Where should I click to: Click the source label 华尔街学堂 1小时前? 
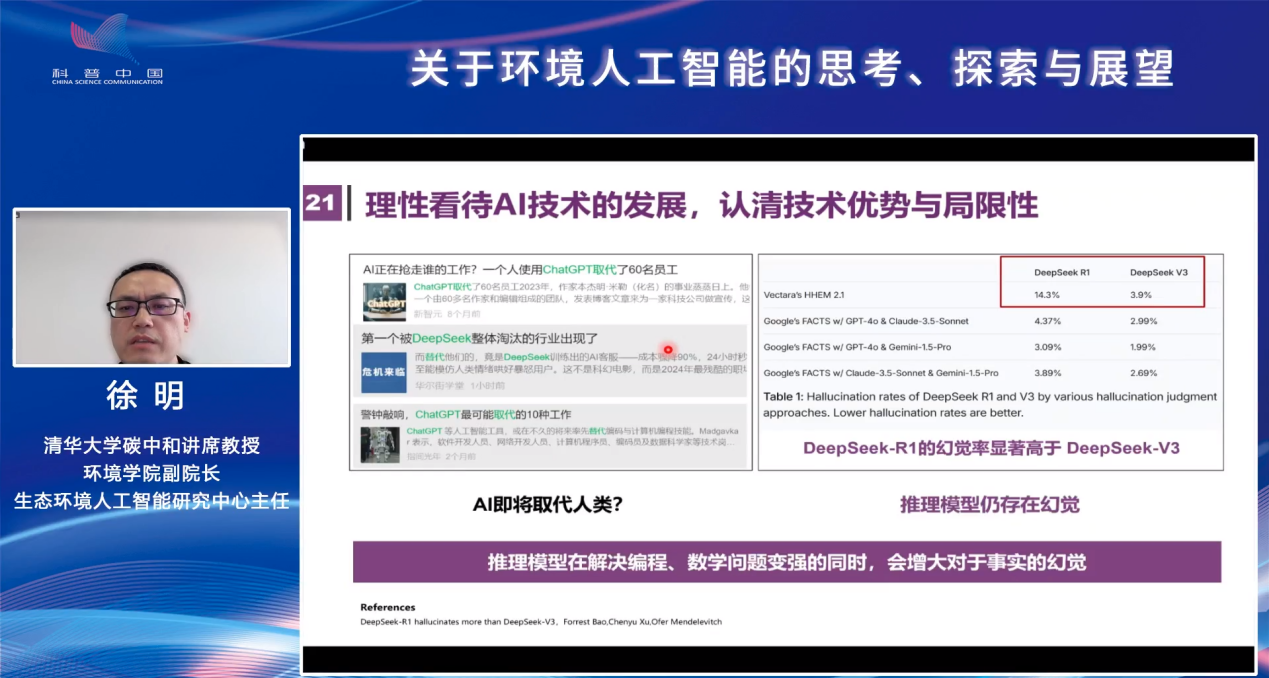pos(459,385)
